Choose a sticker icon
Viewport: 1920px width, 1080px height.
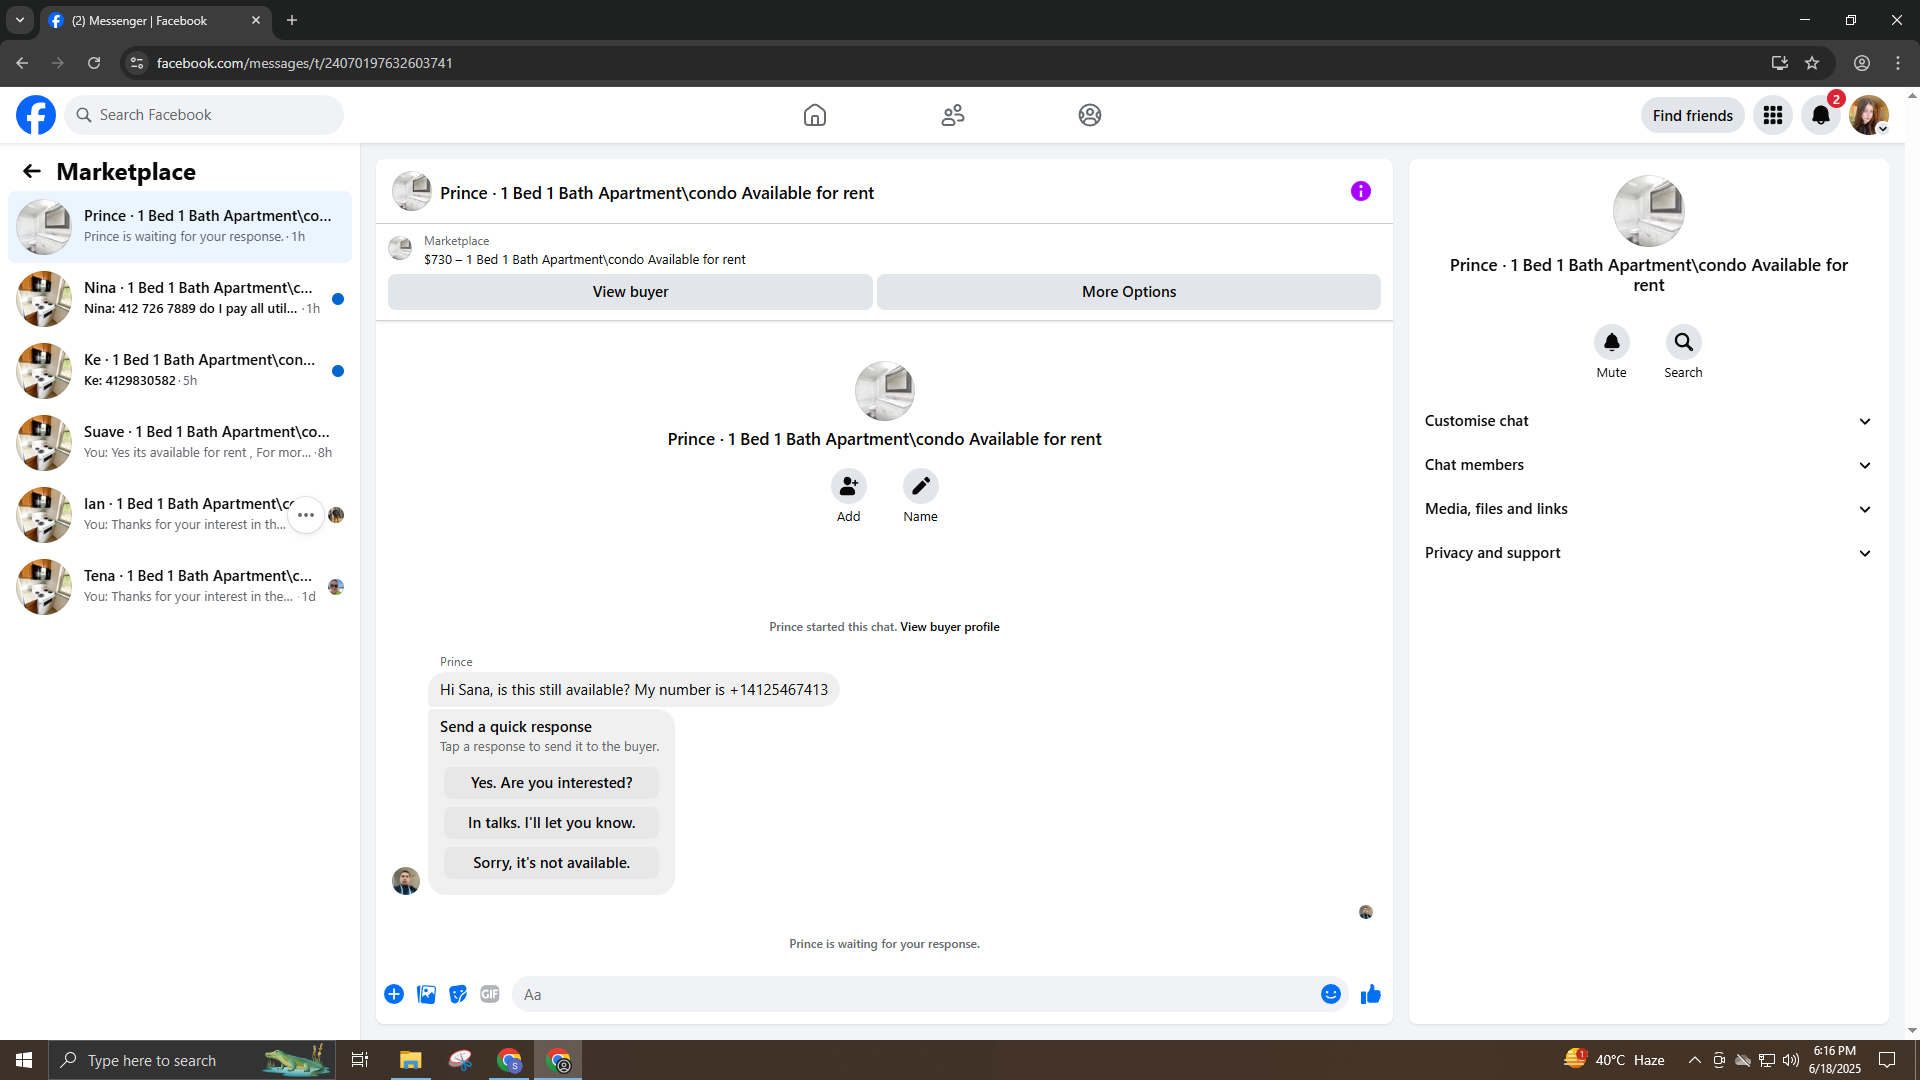click(x=458, y=994)
